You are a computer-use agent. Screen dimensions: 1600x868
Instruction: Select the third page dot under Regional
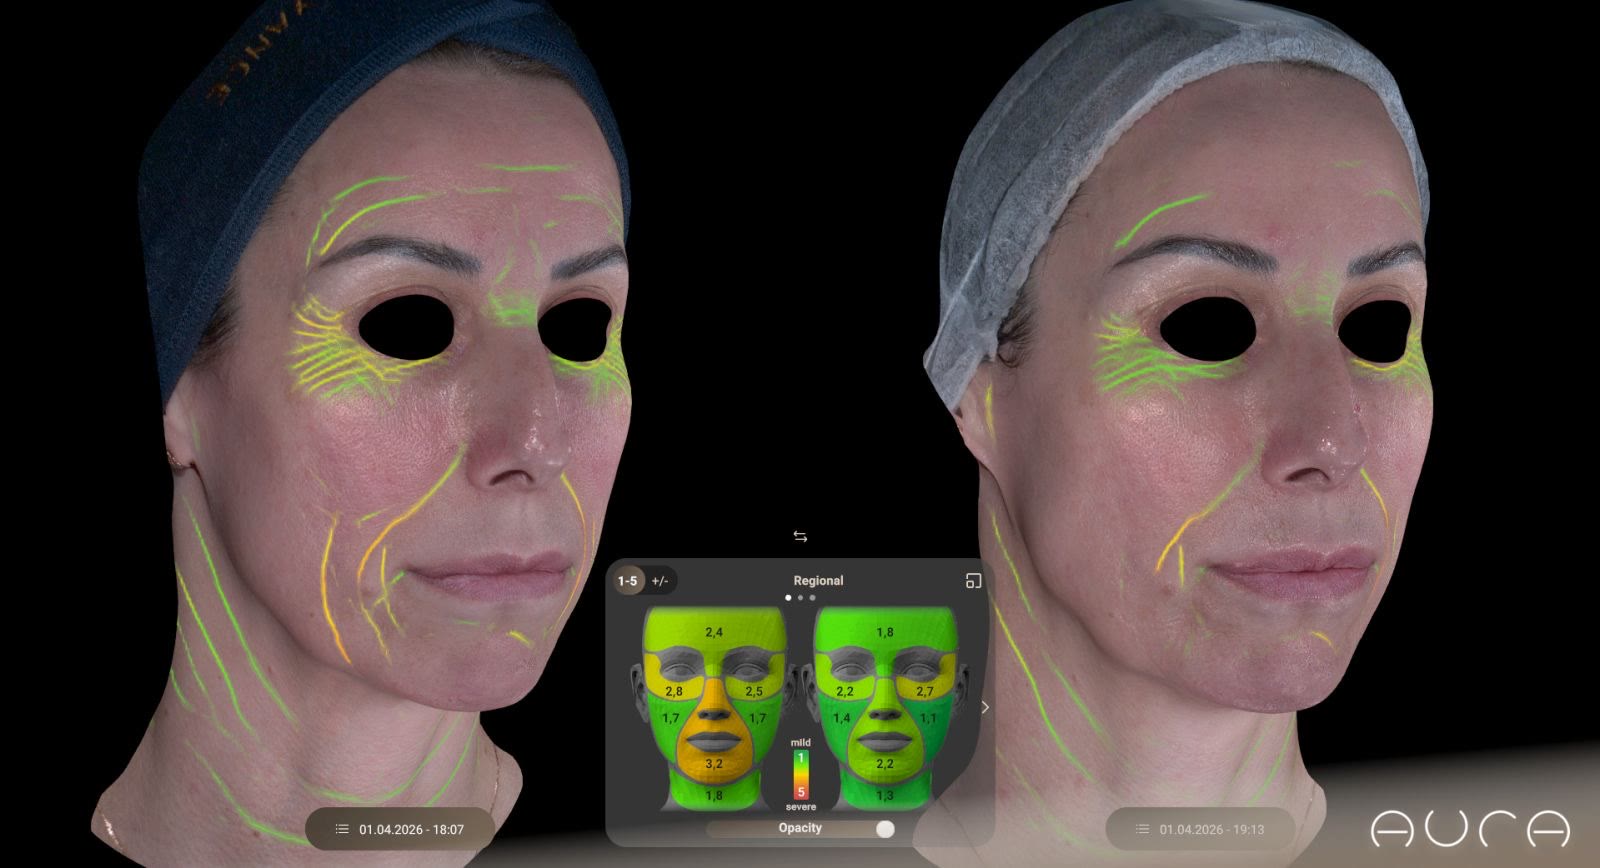pos(812,598)
